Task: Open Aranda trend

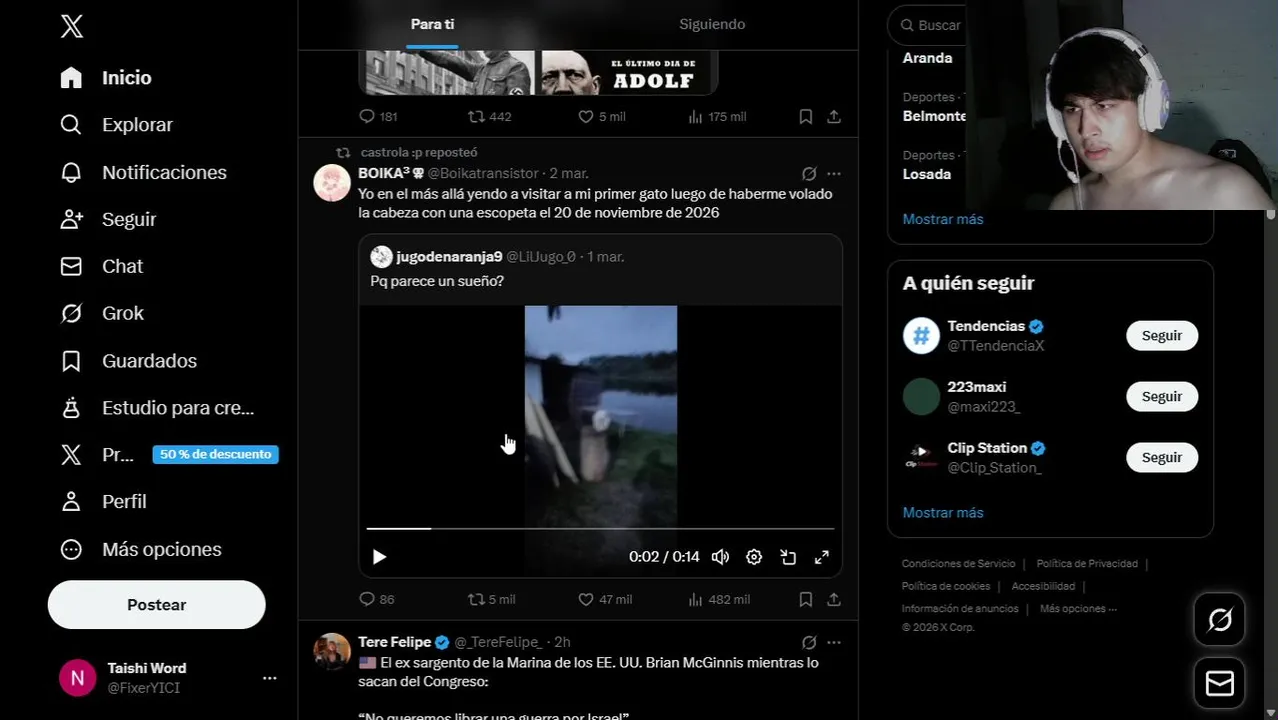Action: tap(927, 58)
